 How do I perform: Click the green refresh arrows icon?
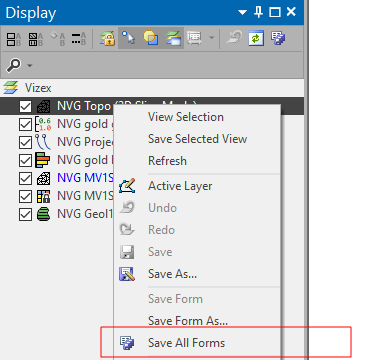point(256,38)
